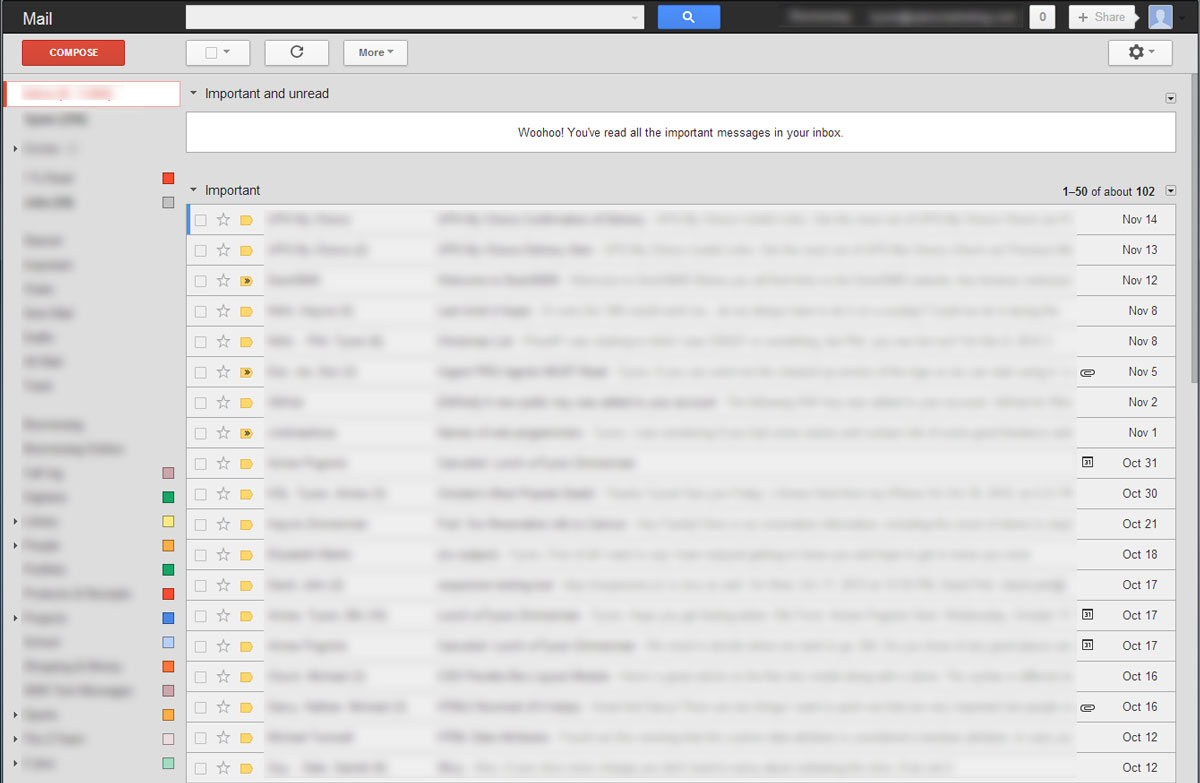Click the '1–50 of about 102' count text
The height and width of the screenshot is (783, 1200).
(1109, 192)
